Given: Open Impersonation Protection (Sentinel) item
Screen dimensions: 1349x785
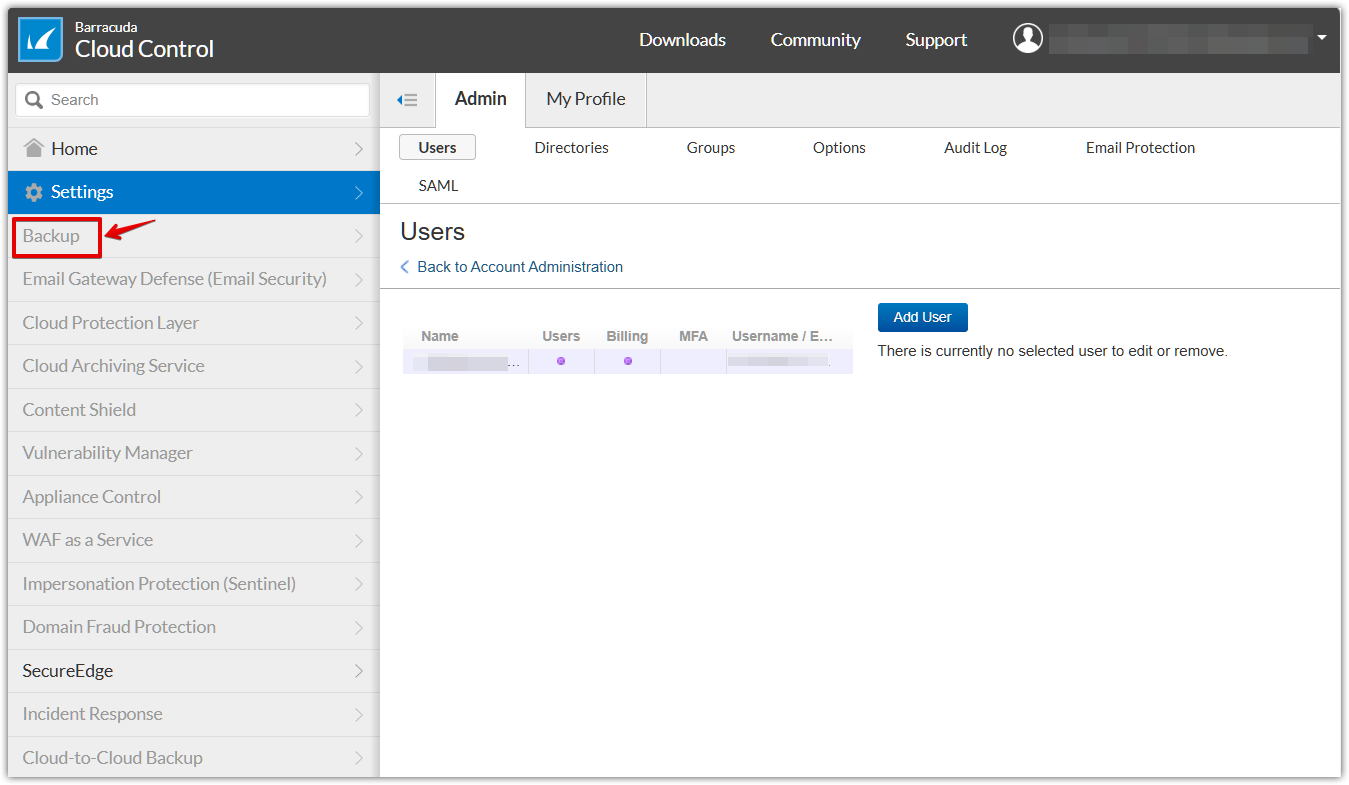Looking at the screenshot, I should click(x=194, y=584).
